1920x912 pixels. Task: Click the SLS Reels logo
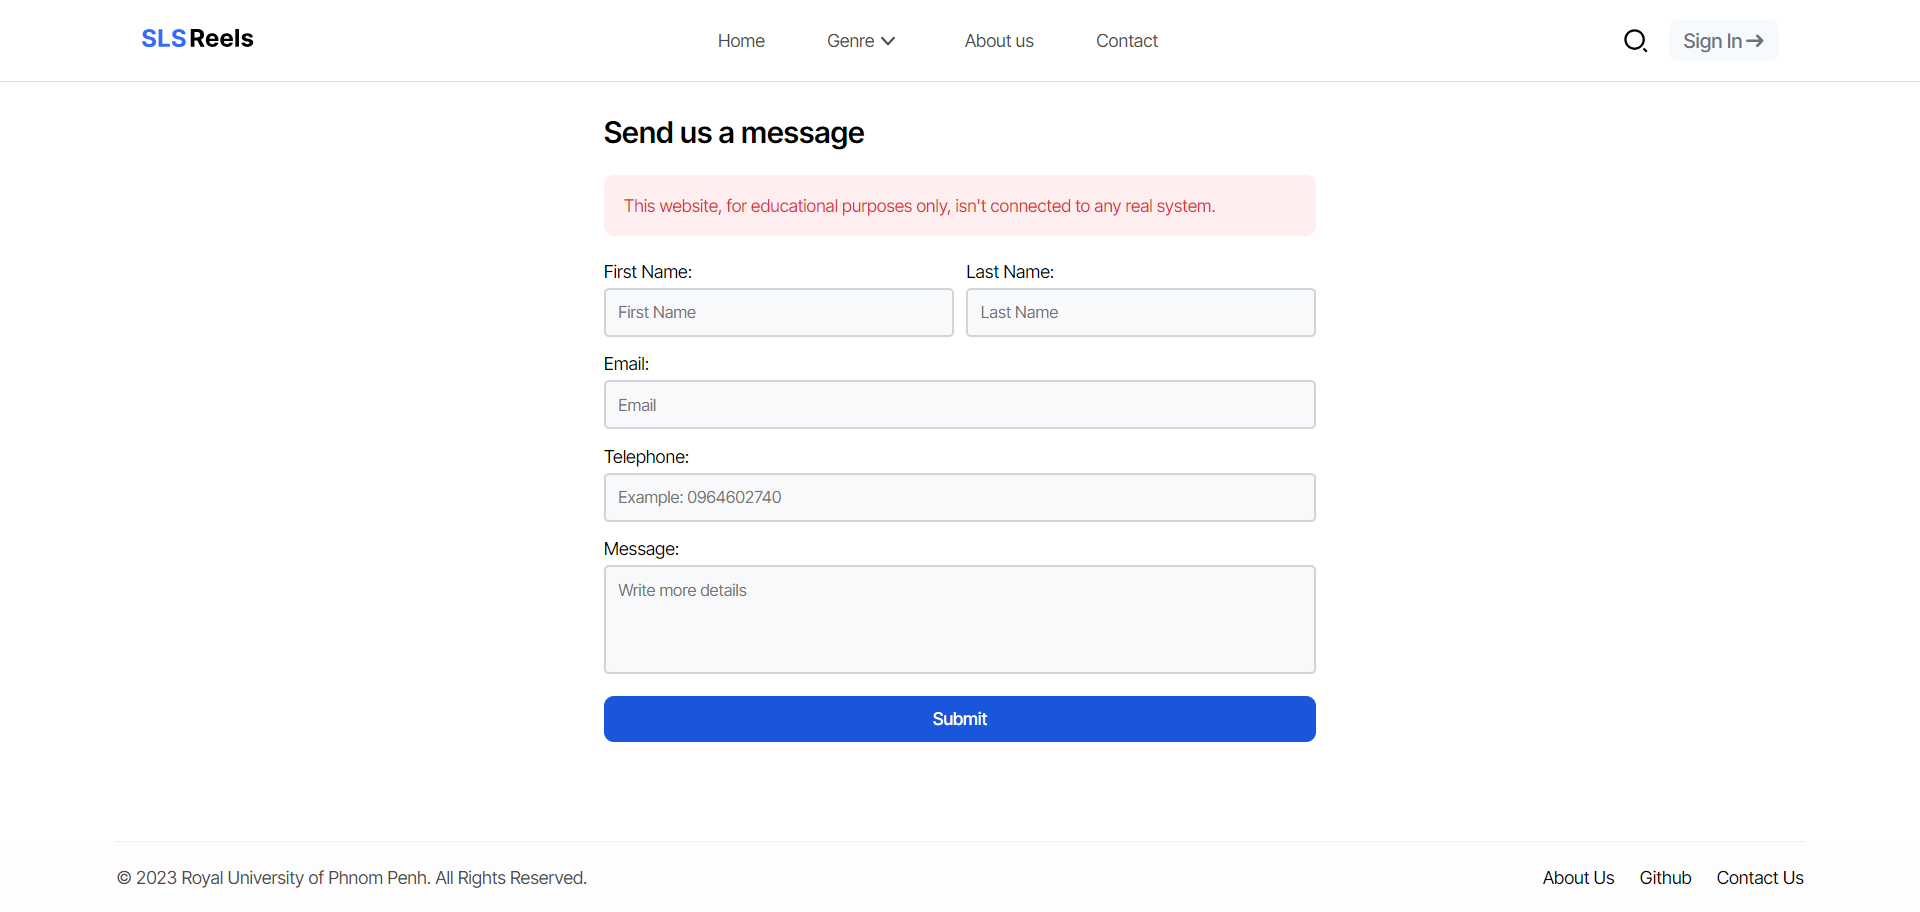pos(197,39)
